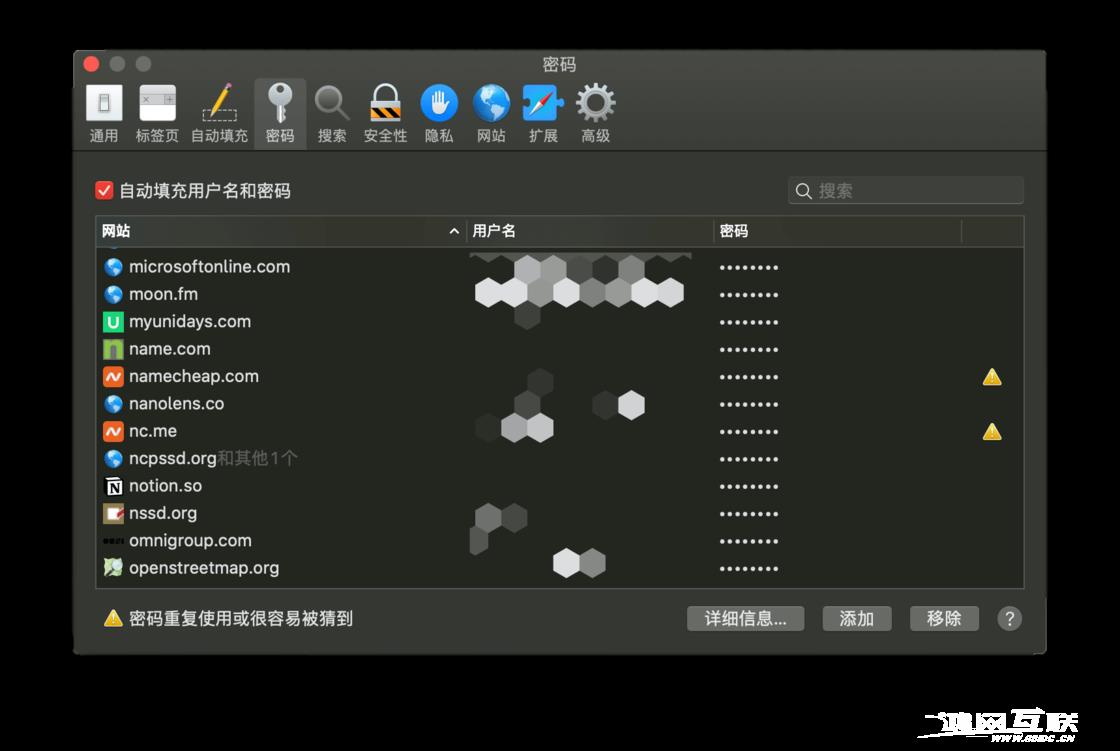The image size is (1120, 751).
Task: Open the 高级 (Advanced) gear pane
Action: (596, 114)
